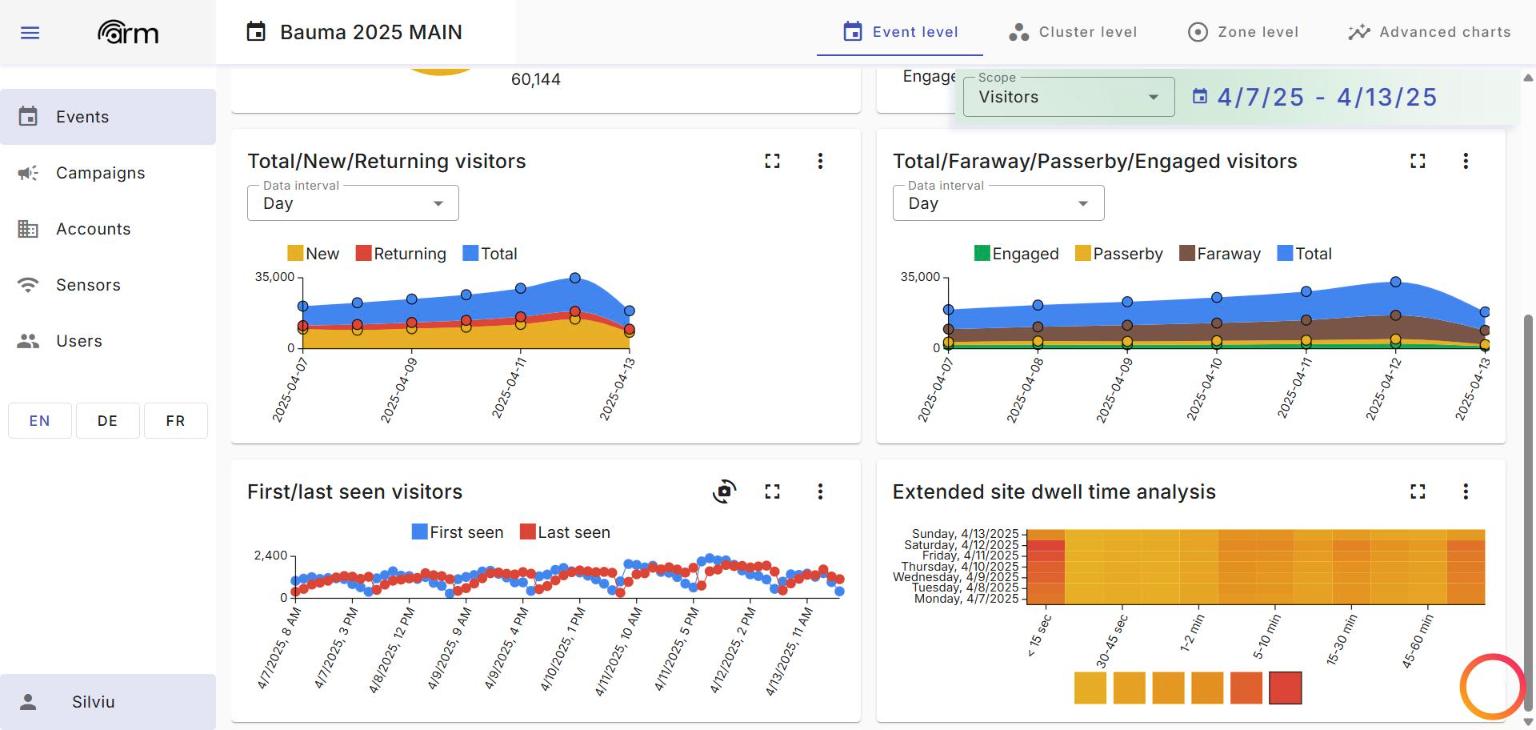Open the hamburger navigation menu
The height and width of the screenshot is (730, 1536).
pyautogui.click(x=30, y=33)
